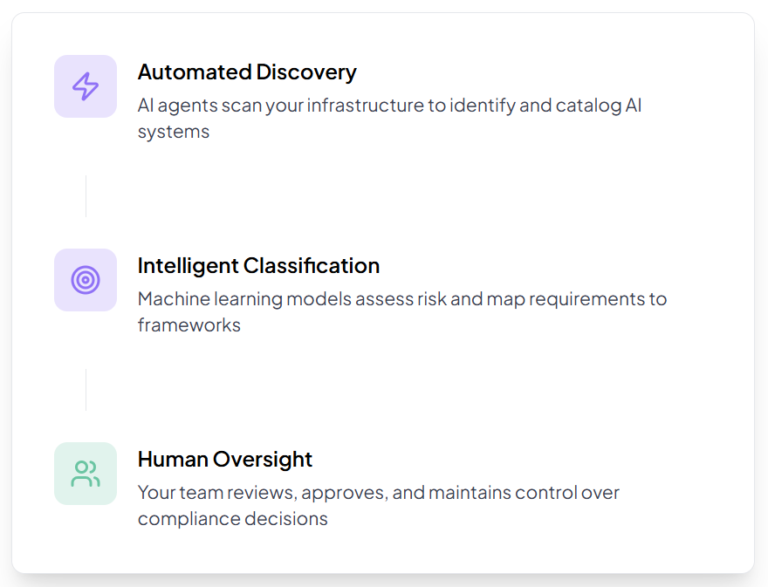The height and width of the screenshot is (587, 768).
Task: Click the 'AI agents scan your infrastructure' line
Action: point(389,105)
